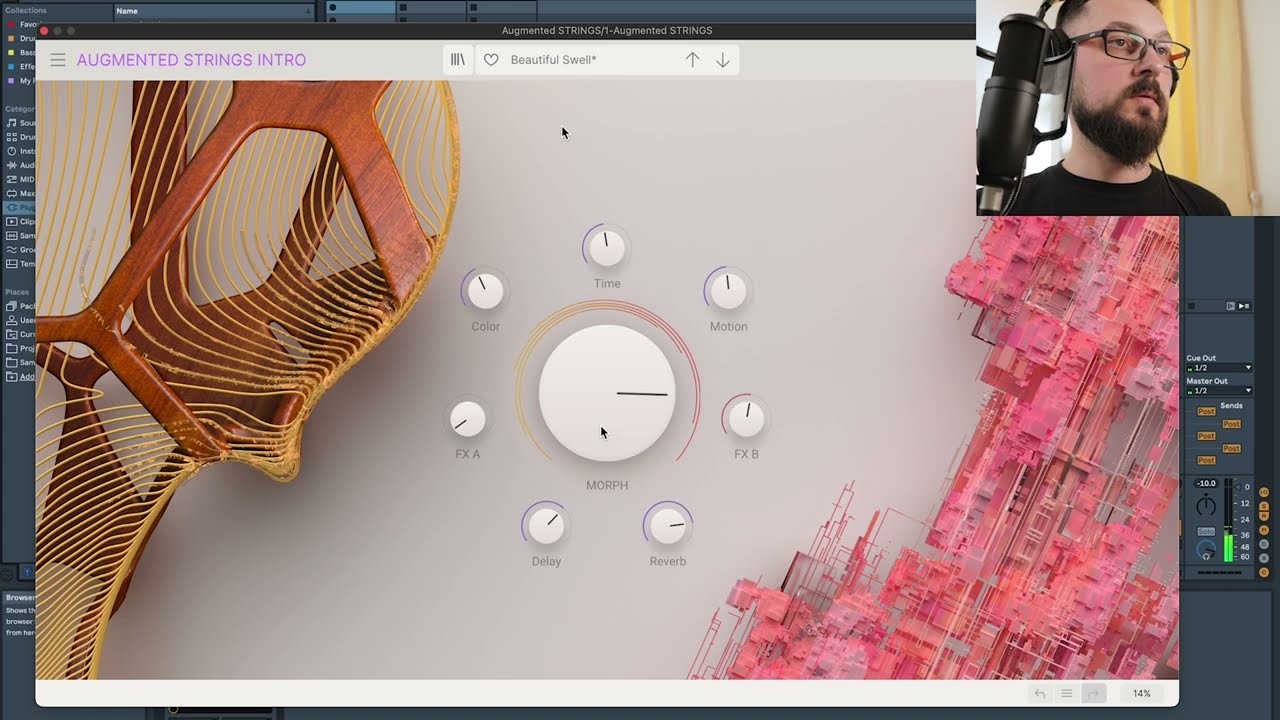Click the FX A knob
1280x720 pixels.
pos(467,419)
